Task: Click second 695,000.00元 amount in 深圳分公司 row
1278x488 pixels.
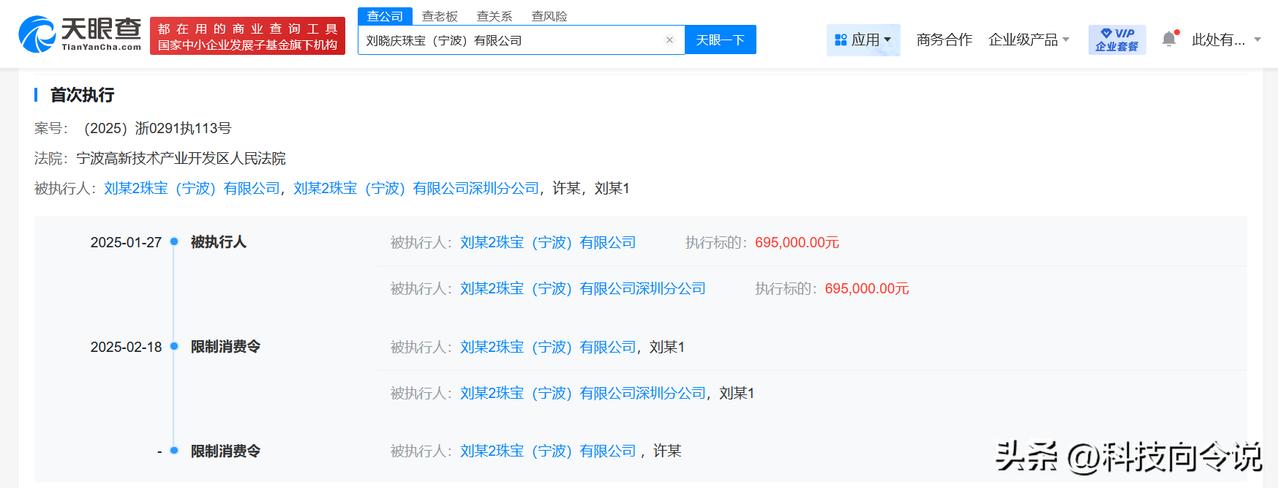Action: click(867, 288)
